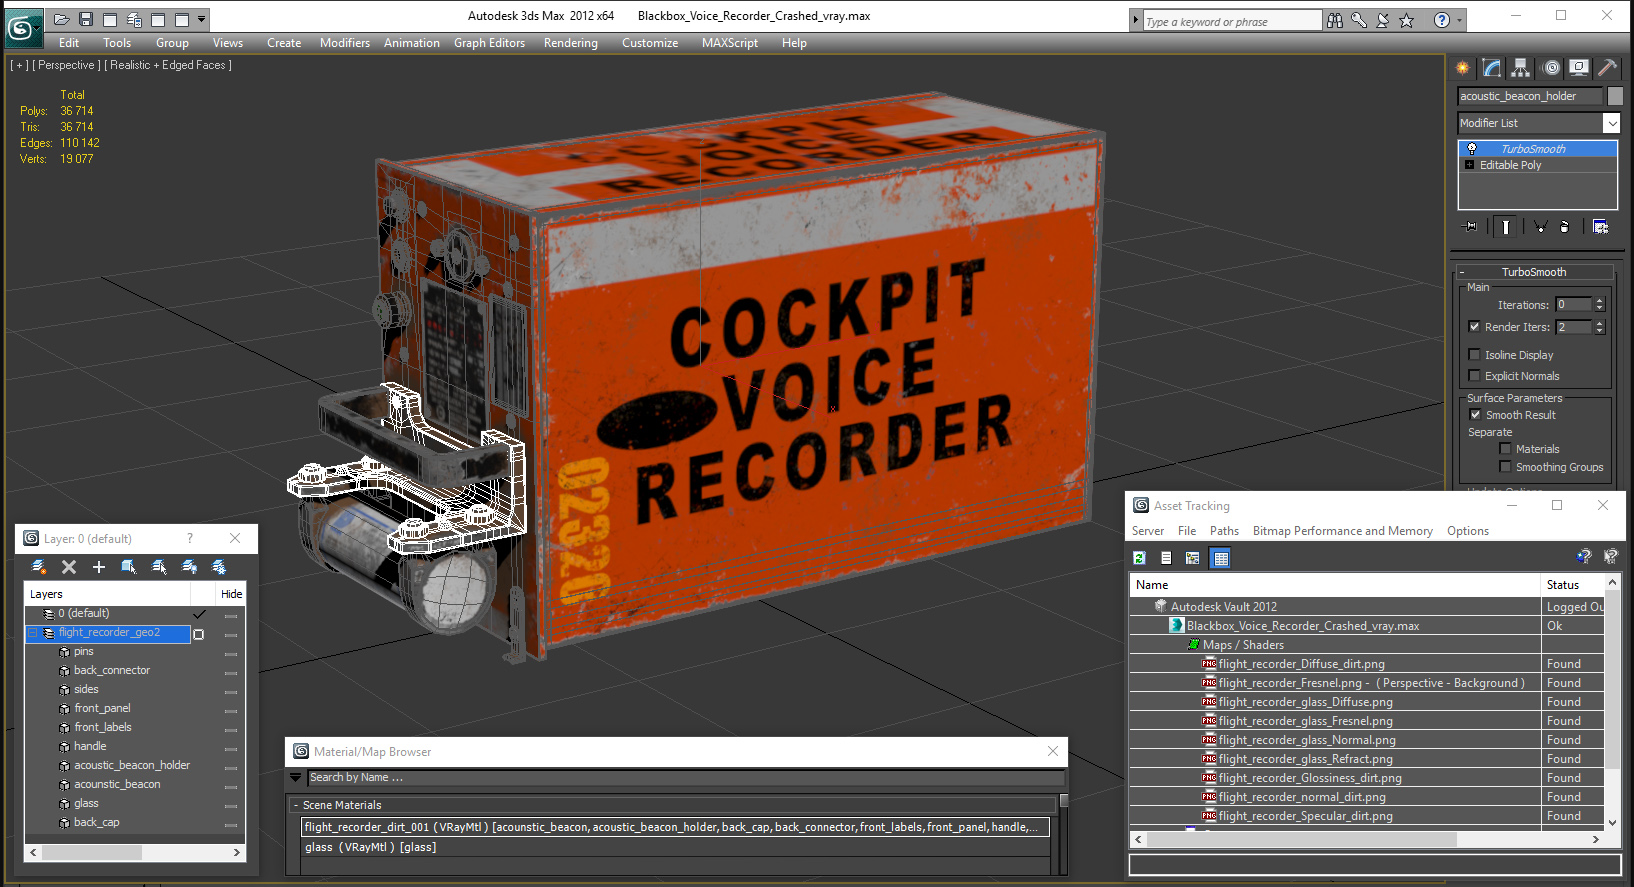The height and width of the screenshot is (887, 1634).
Task: Click Realistic + Edged Faces shading label
Action: (168, 65)
